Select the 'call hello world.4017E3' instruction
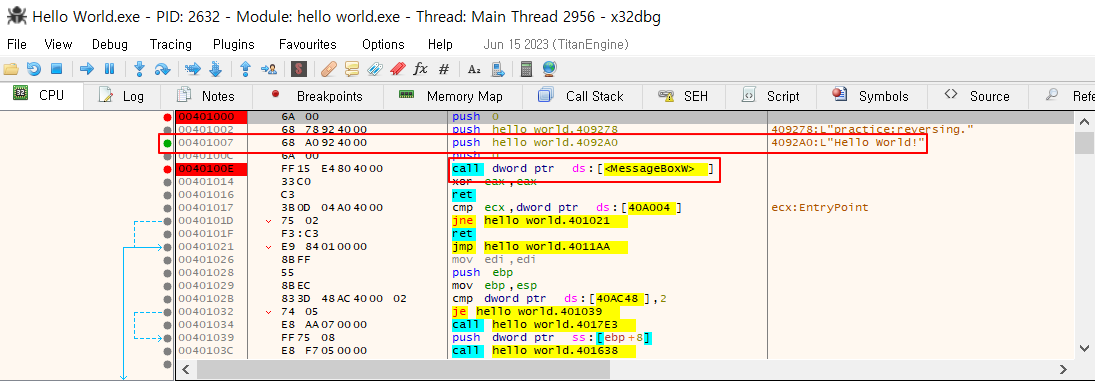Image resolution: width=1095 pixels, height=381 pixels. [x=544, y=324]
